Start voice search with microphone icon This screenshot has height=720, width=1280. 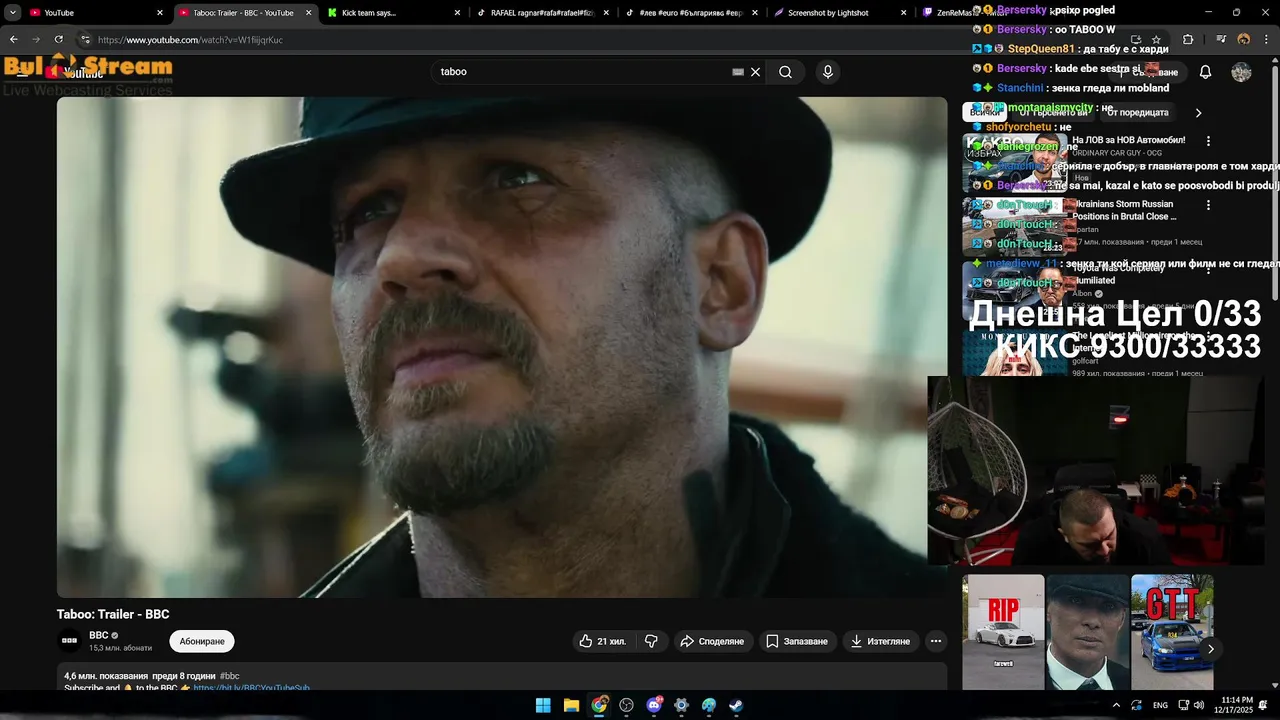[x=827, y=72]
